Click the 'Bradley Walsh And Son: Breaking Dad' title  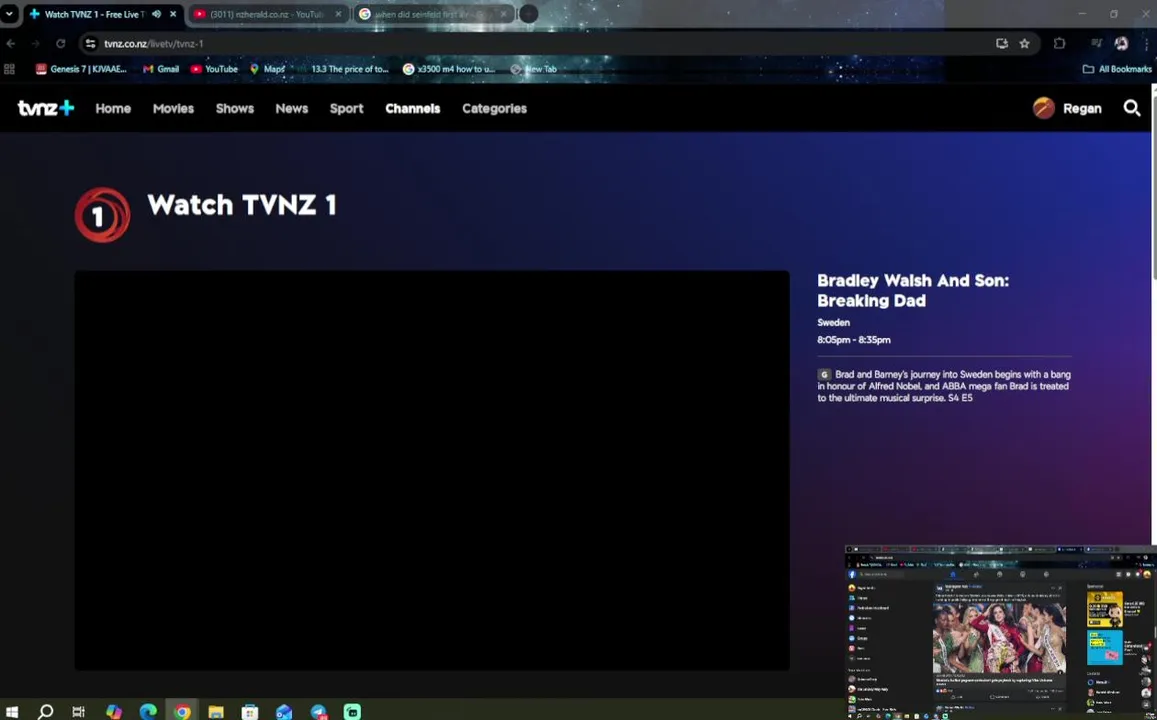tap(913, 290)
